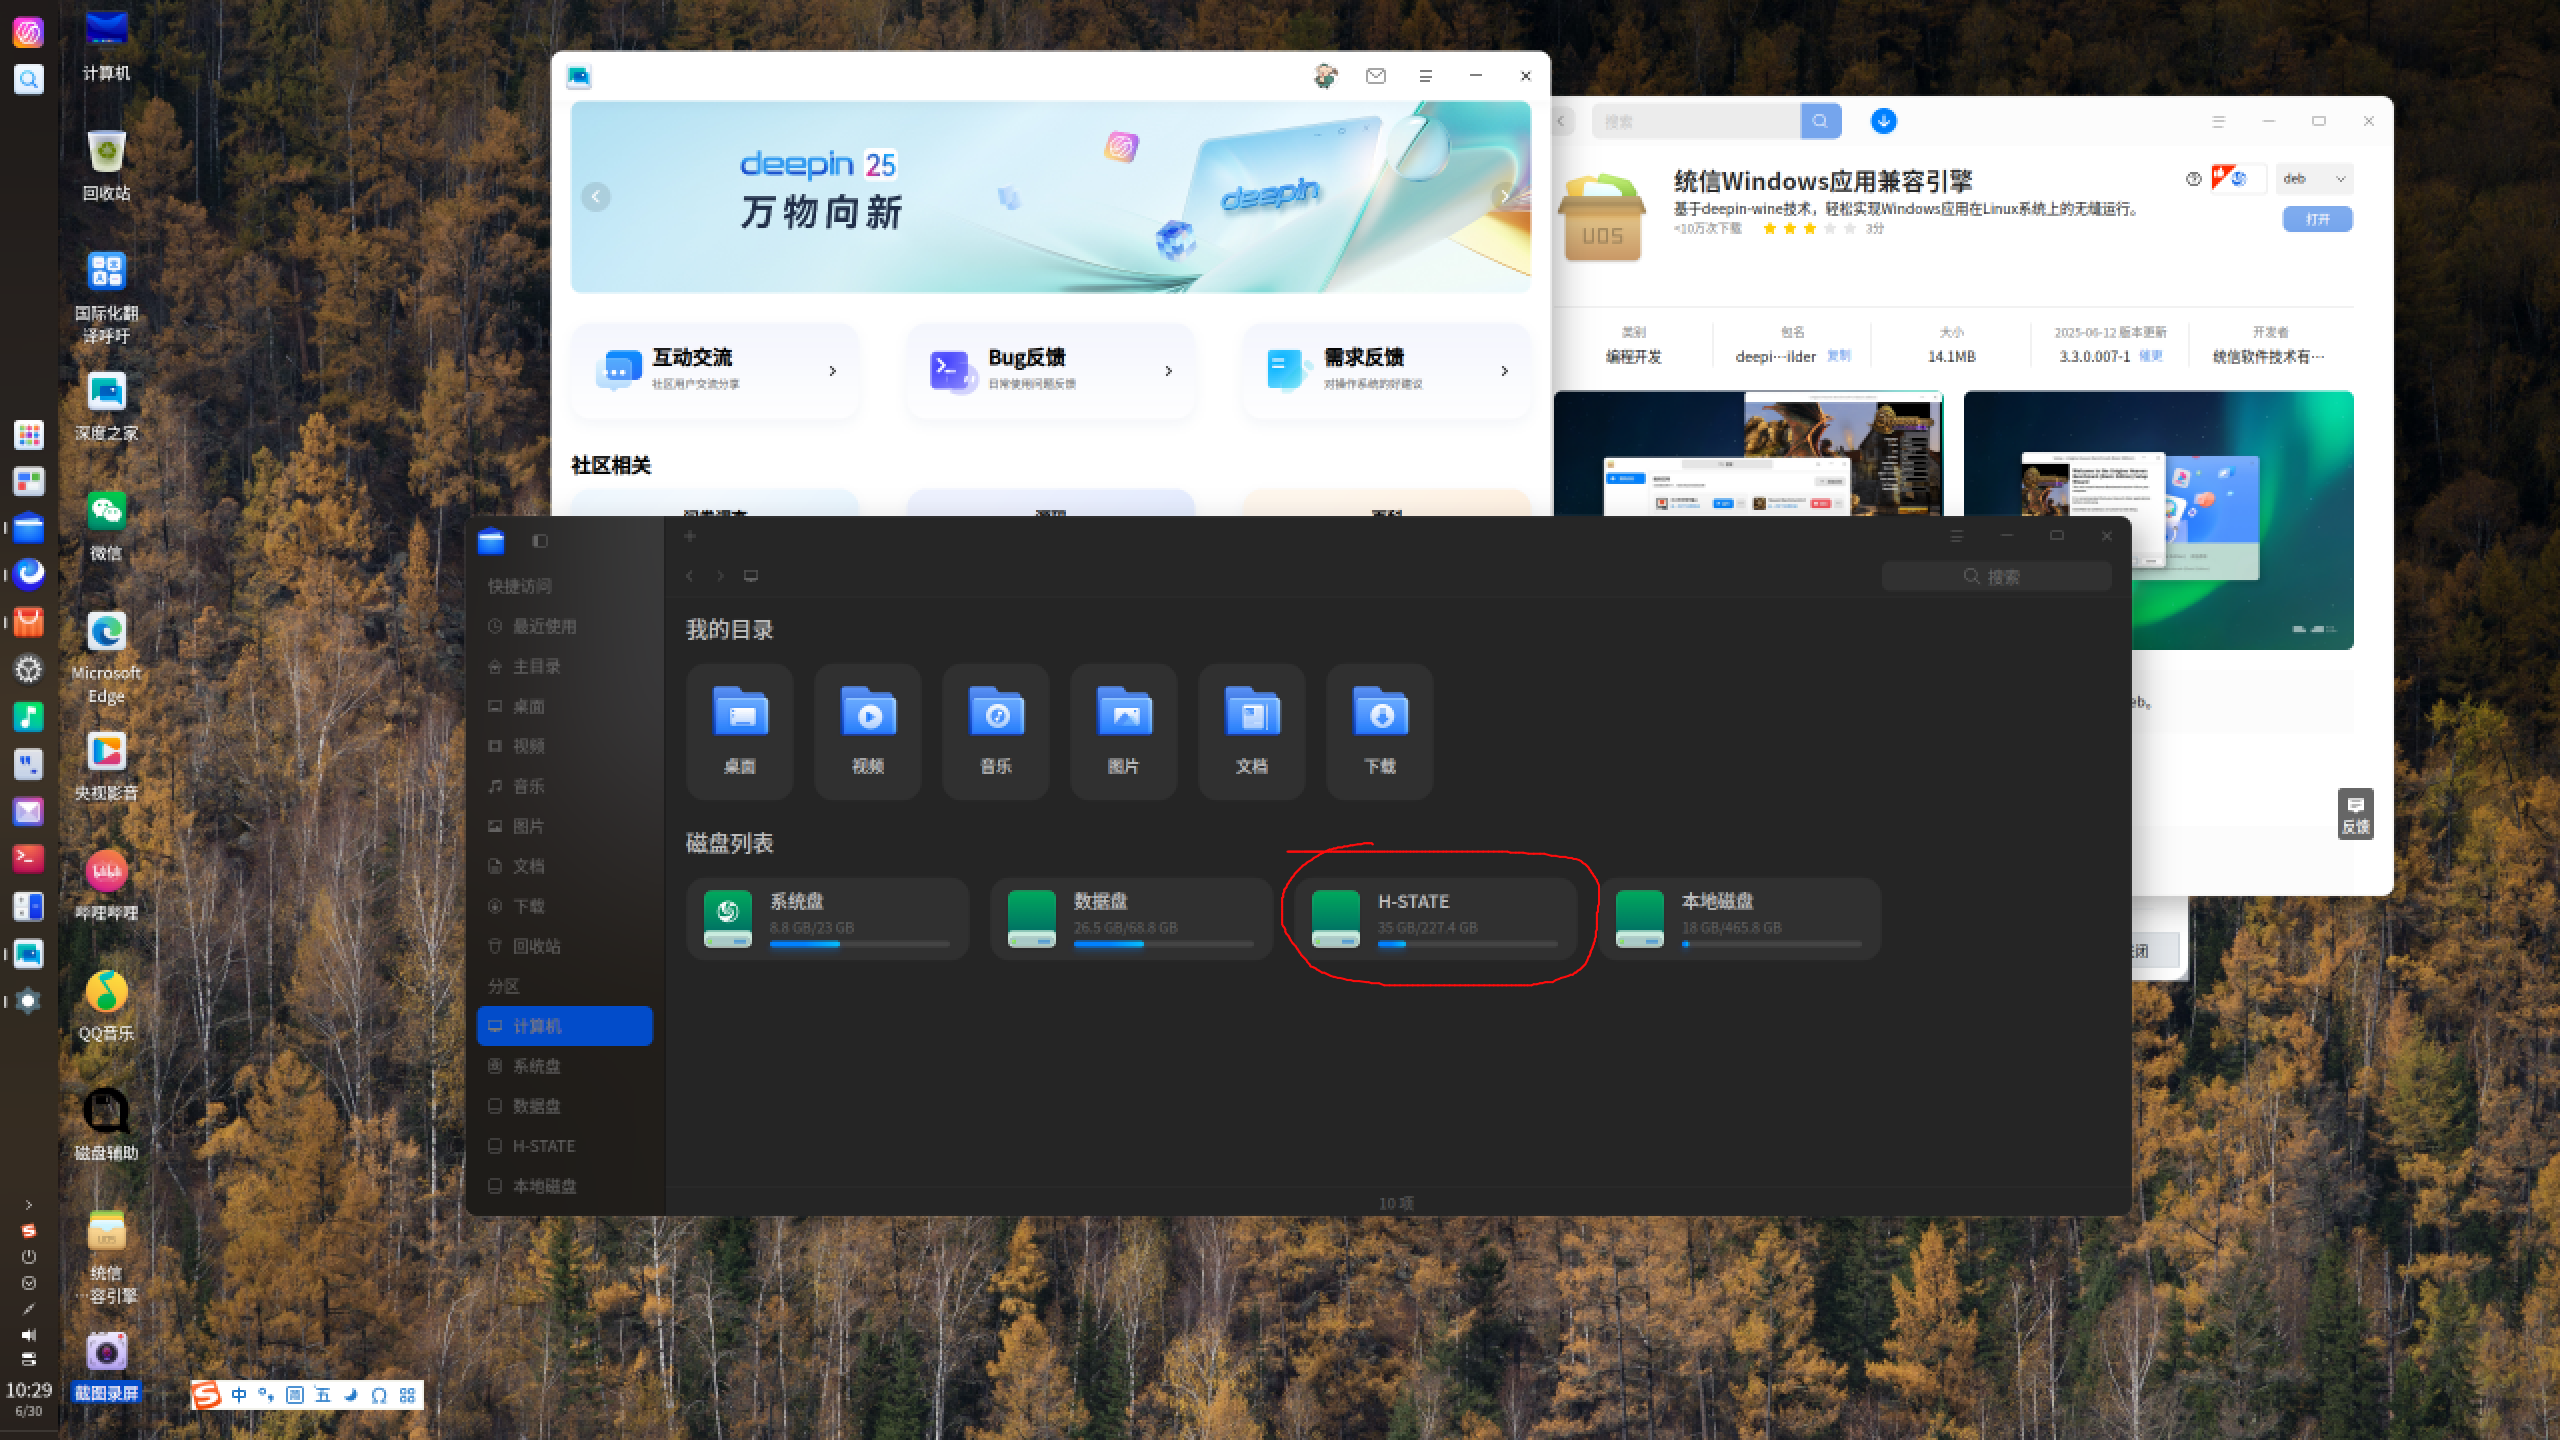2560x1440 pixels.
Task: Open the downloads icon in app store
Action: pos(1884,121)
